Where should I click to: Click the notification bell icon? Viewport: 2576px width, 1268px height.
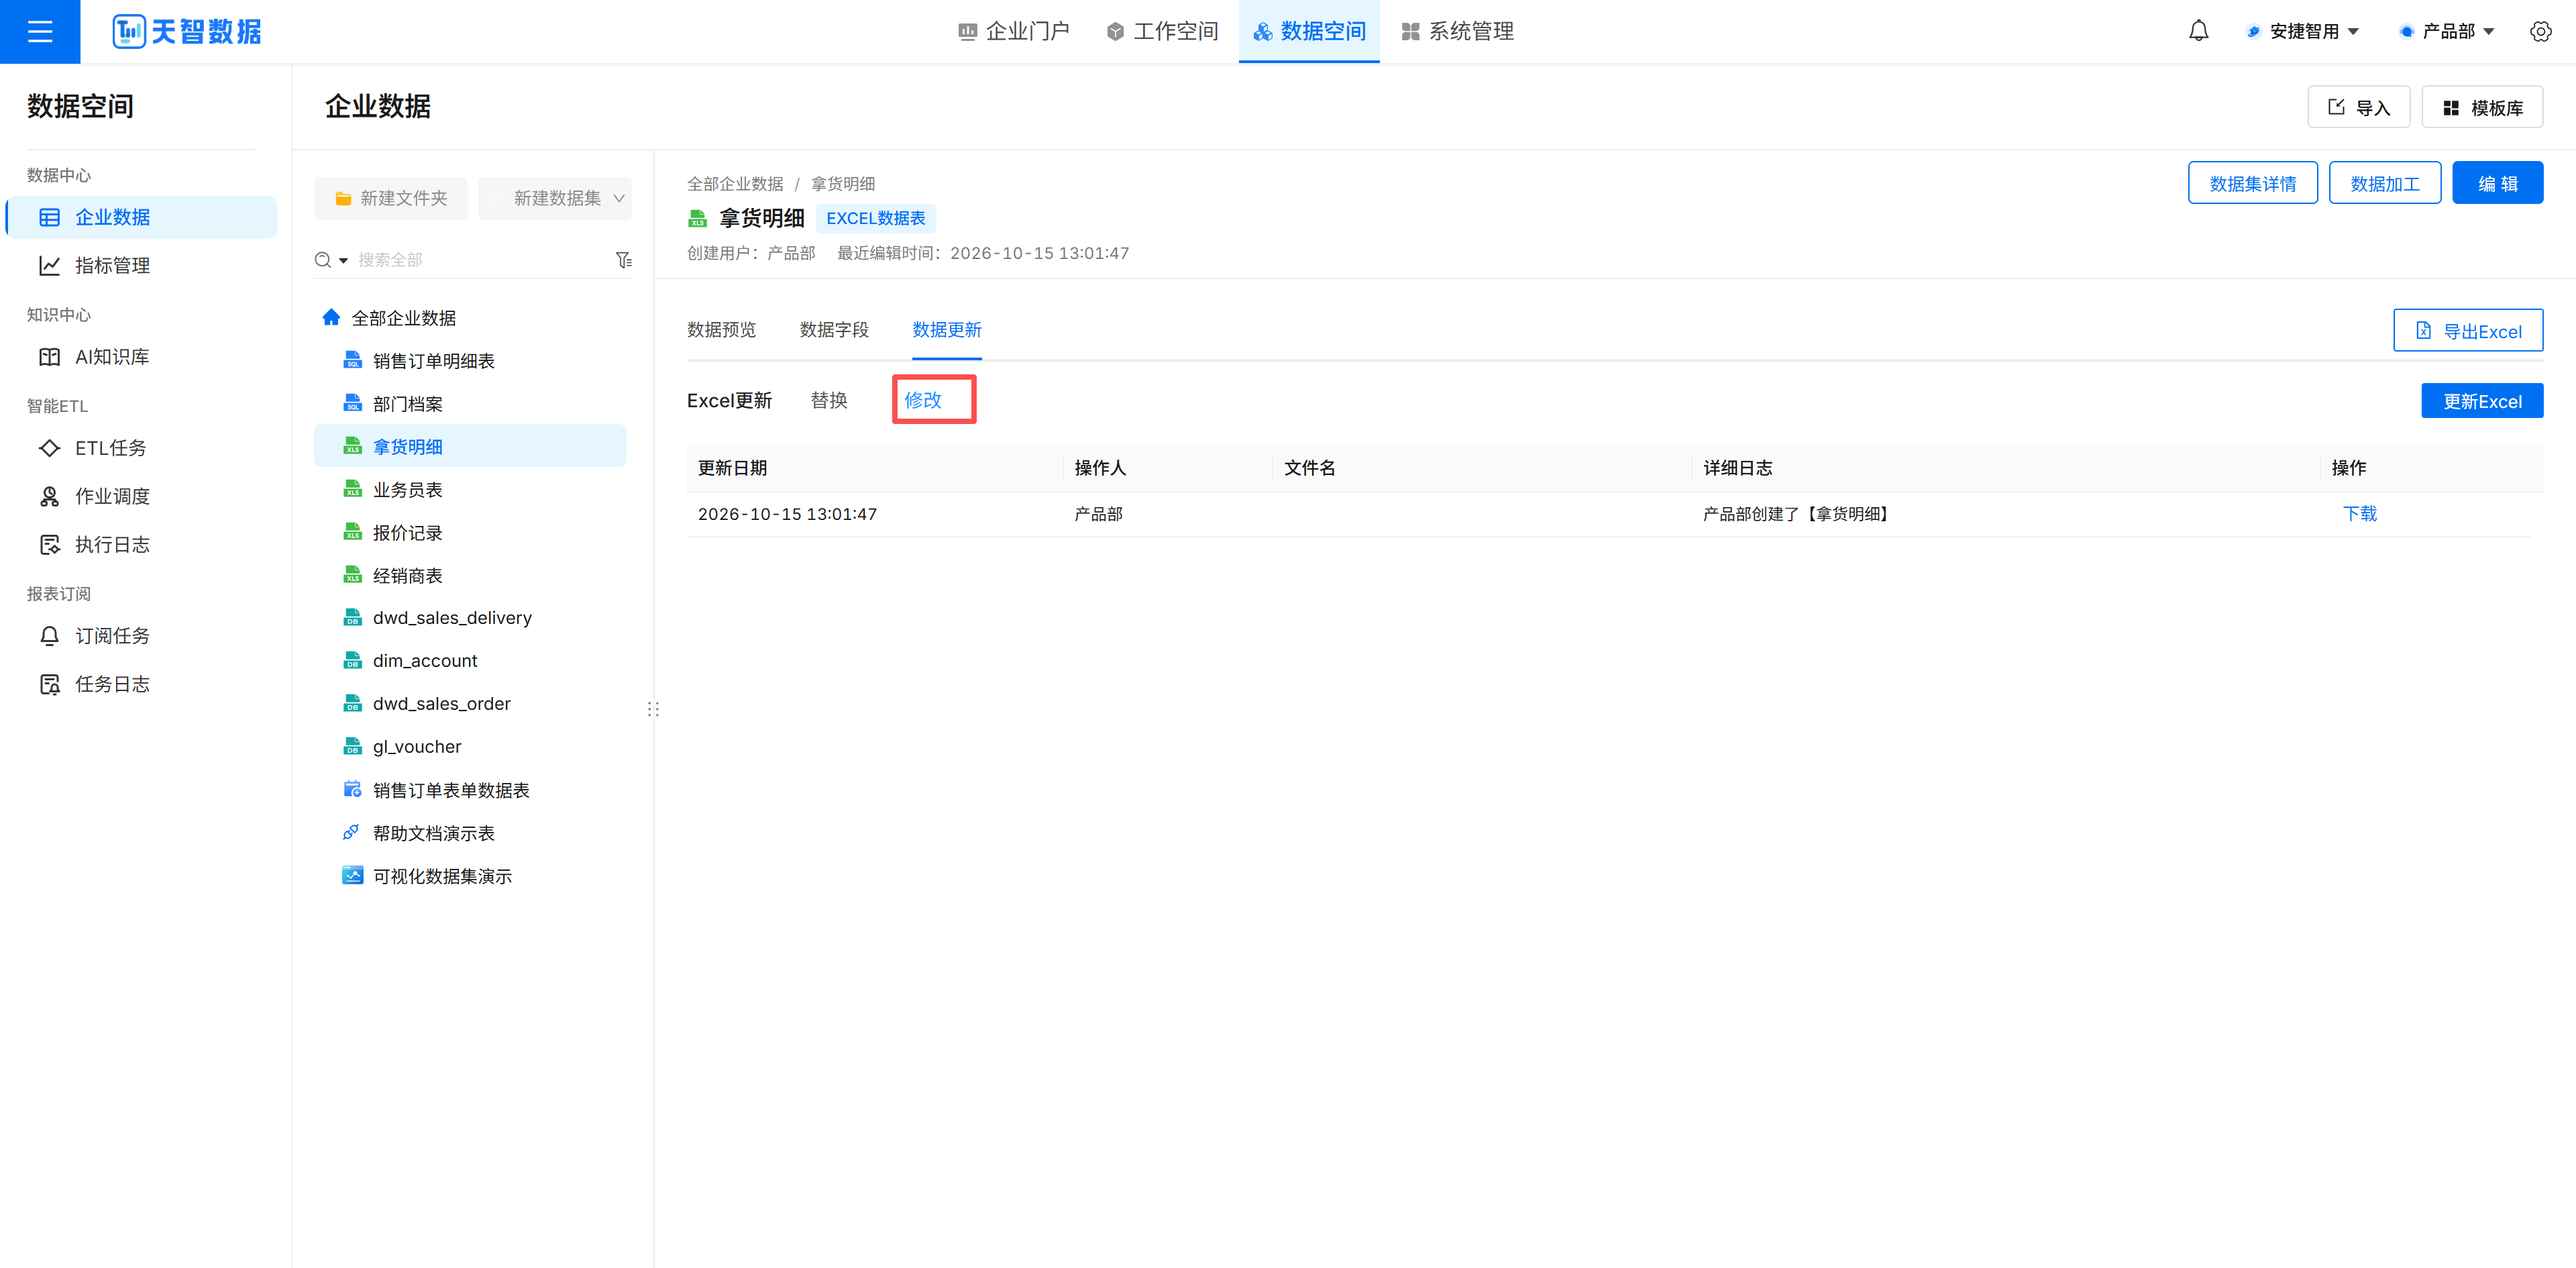click(2198, 31)
